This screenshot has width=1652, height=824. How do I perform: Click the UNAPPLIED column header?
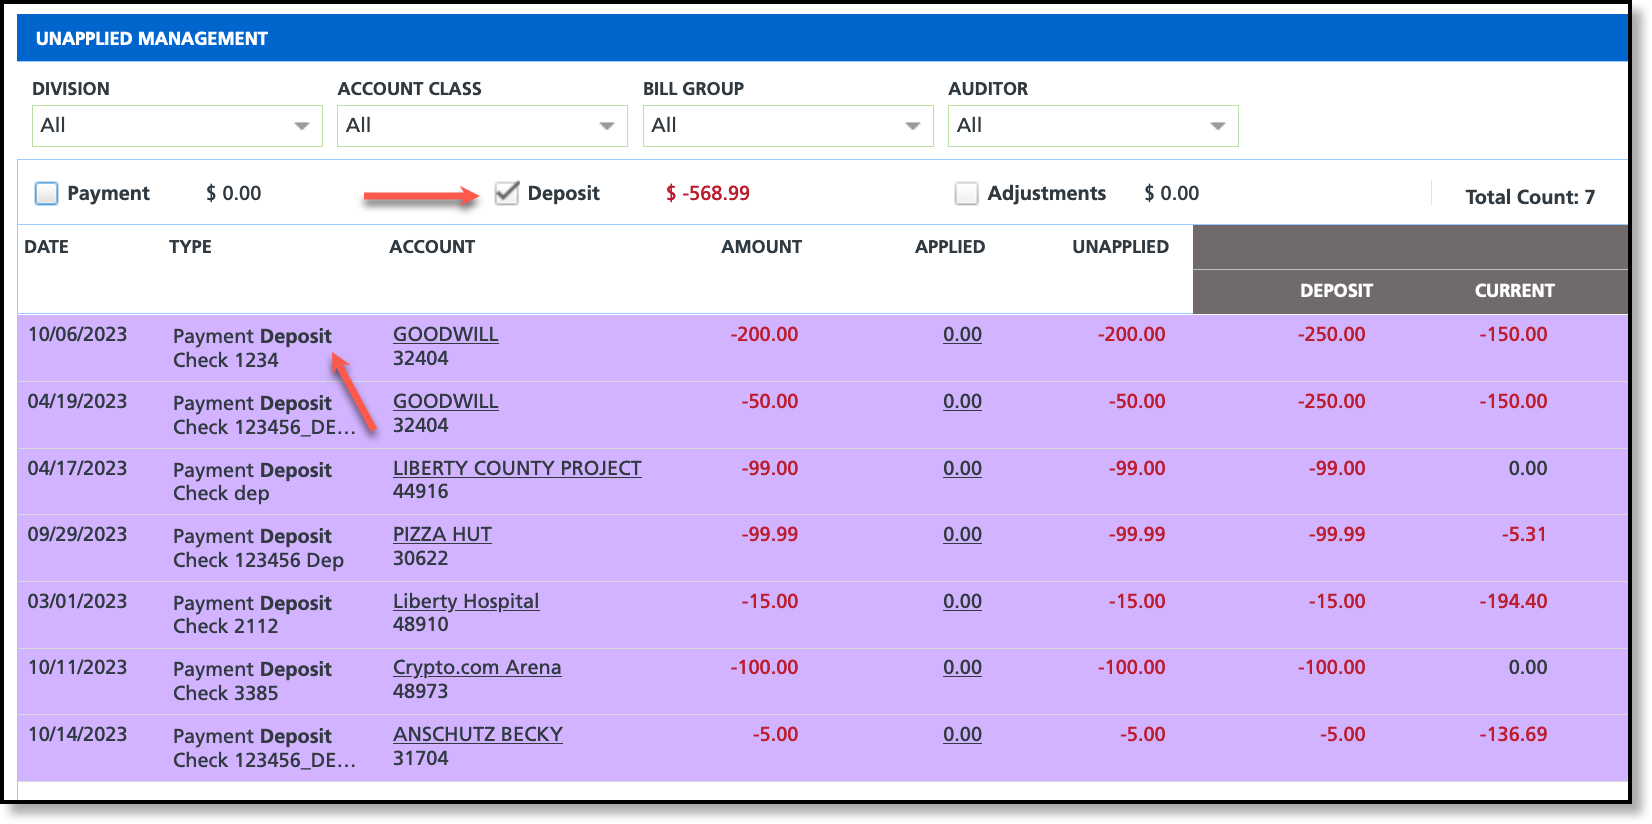tap(1120, 247)
